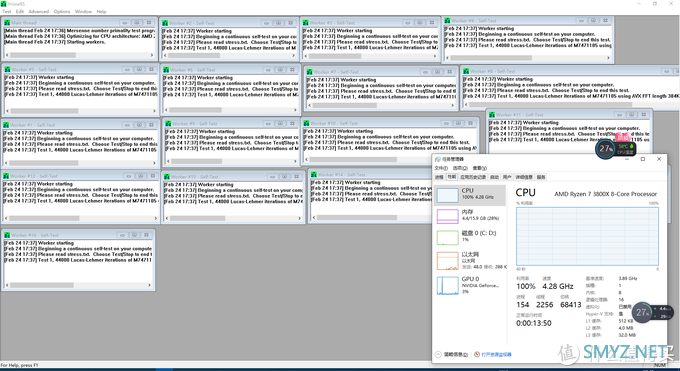Click horizontal scrollbar of Worker #16 window

click(x=78, y=285)
